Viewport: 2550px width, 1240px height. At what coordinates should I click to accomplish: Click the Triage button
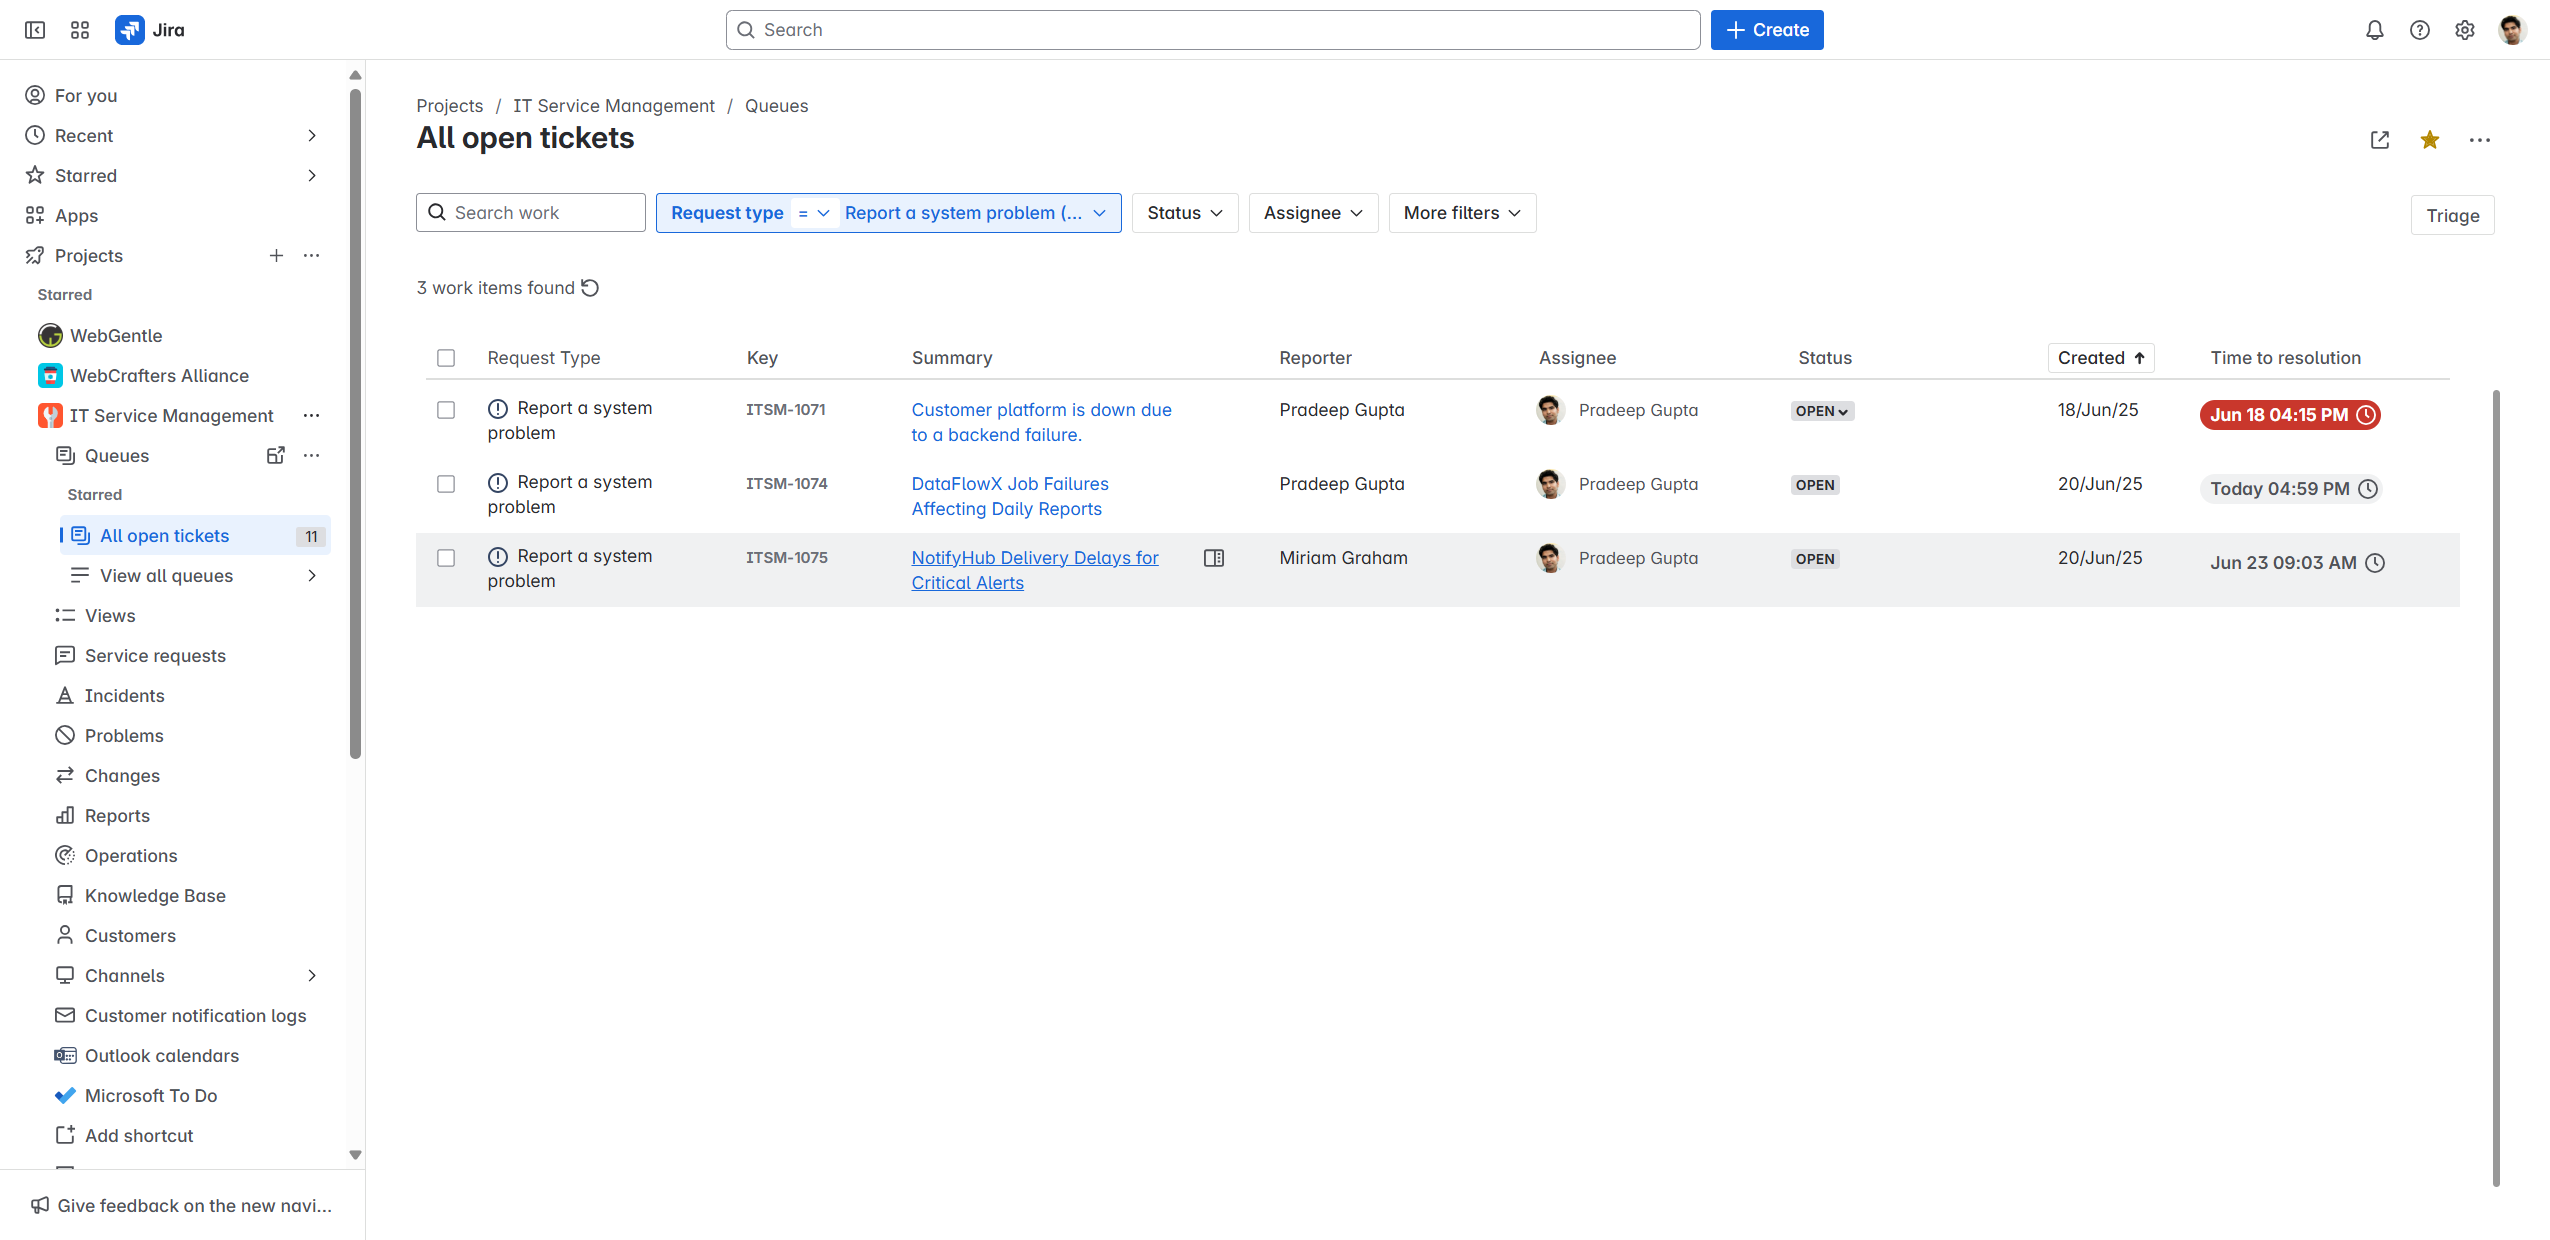pos(2452,216)
